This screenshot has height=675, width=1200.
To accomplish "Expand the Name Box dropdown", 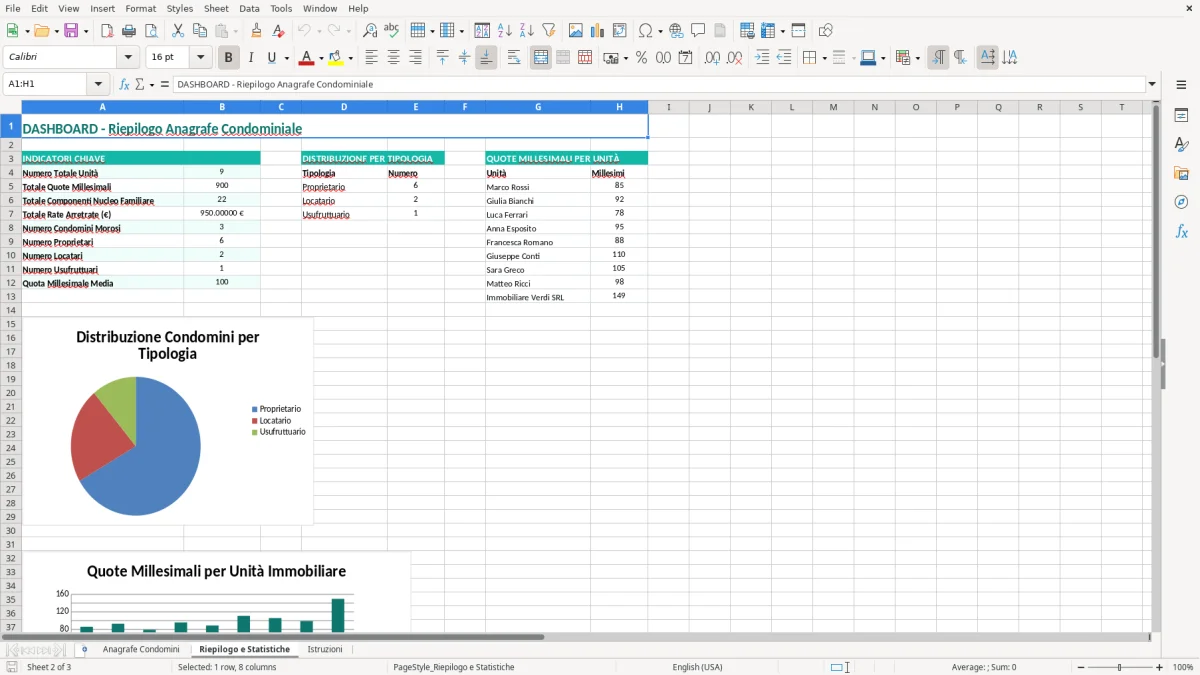I will 98,85.
